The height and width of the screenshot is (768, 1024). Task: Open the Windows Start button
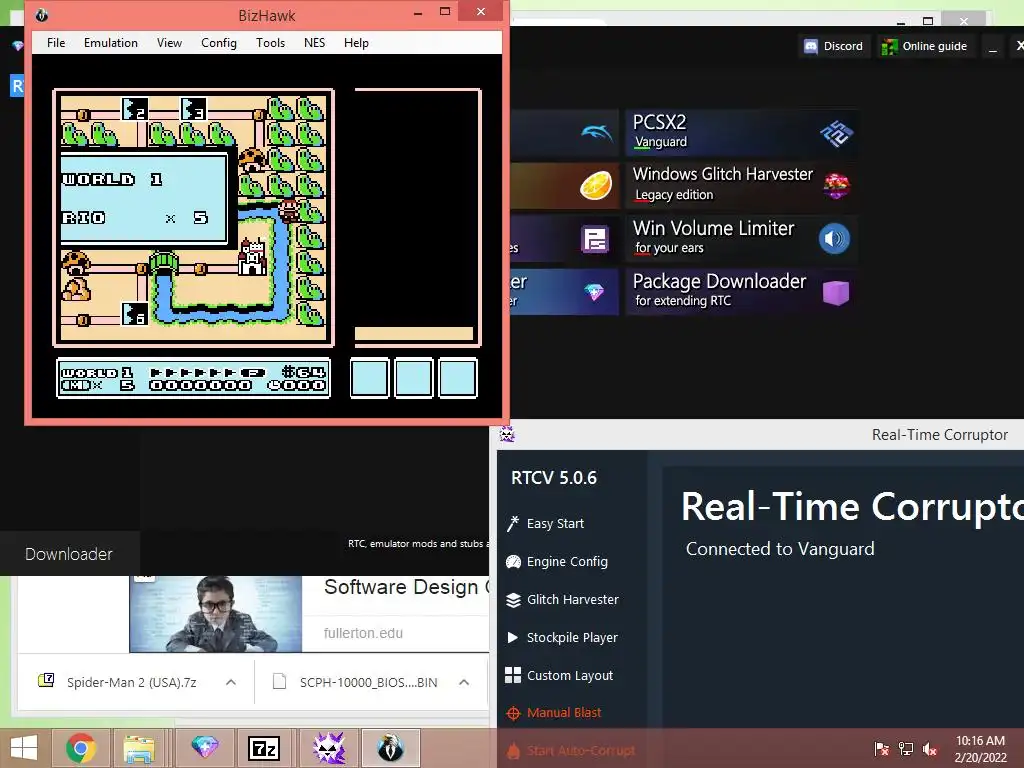click(x=24, y=748)
